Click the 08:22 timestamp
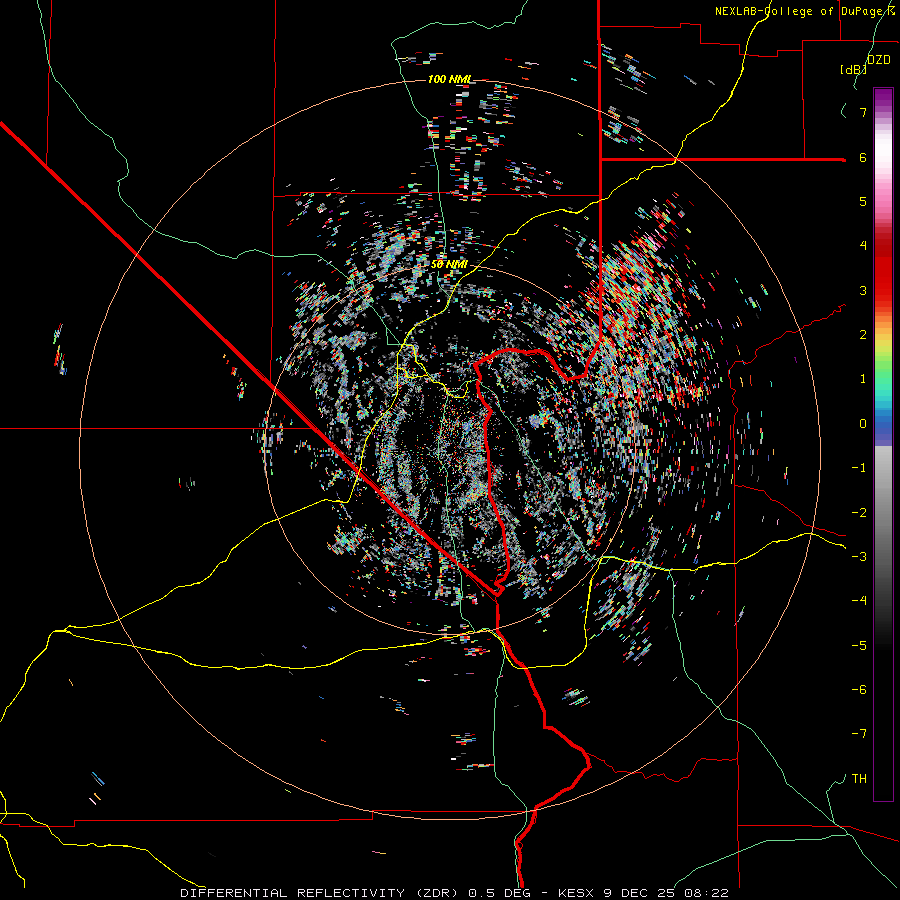The width and height of the screenshot is (900, 900). (x=707, y=893)
